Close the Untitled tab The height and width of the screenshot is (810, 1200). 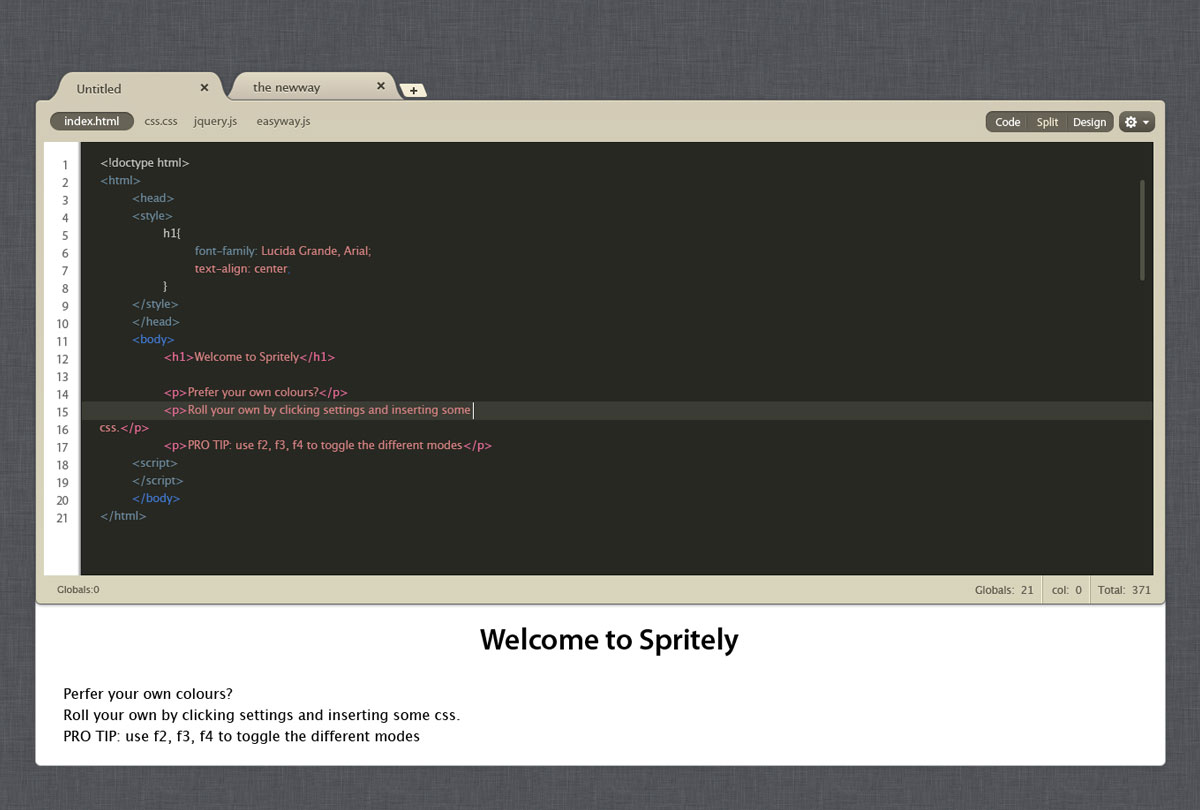tap(204, 87)
